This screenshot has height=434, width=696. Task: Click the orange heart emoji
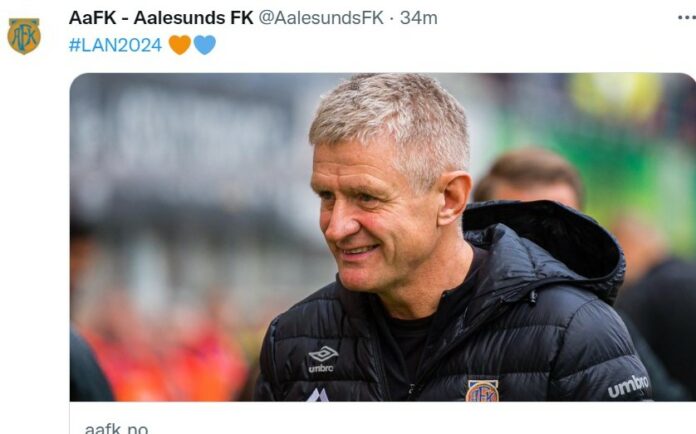click(180, 45)
